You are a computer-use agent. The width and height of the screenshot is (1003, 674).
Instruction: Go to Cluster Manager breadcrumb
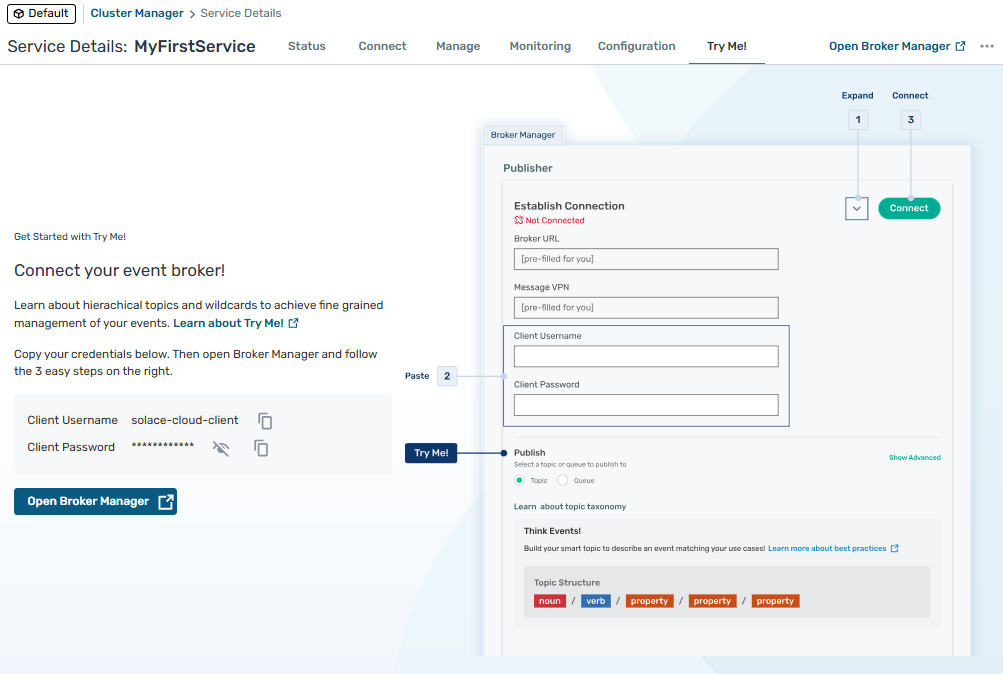(x=137, y=13)
